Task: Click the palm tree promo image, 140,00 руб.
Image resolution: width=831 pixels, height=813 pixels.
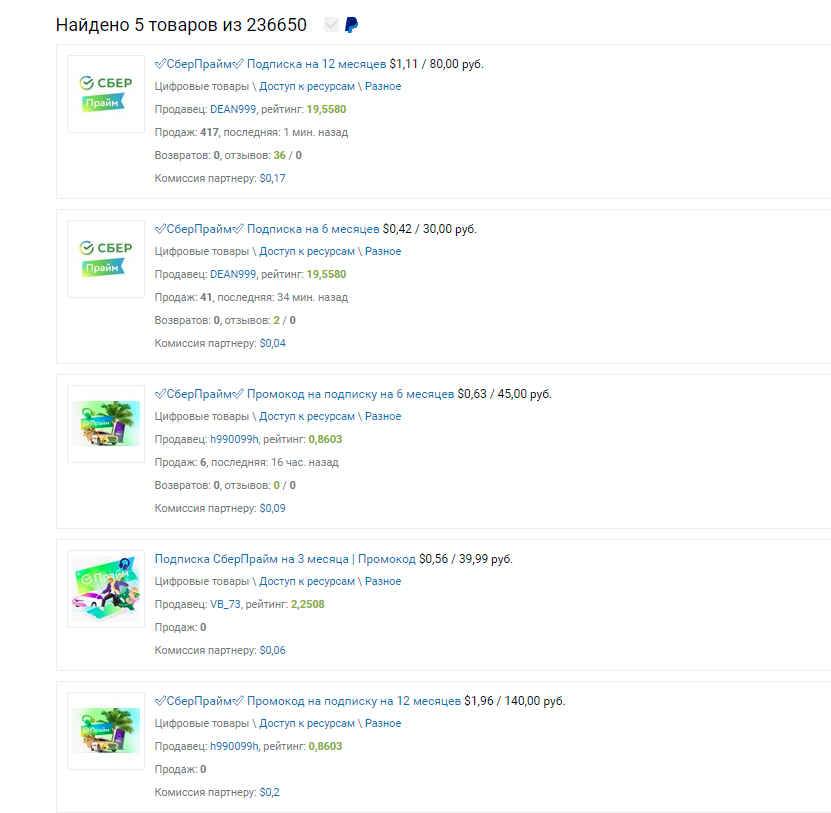Action: 106,731
